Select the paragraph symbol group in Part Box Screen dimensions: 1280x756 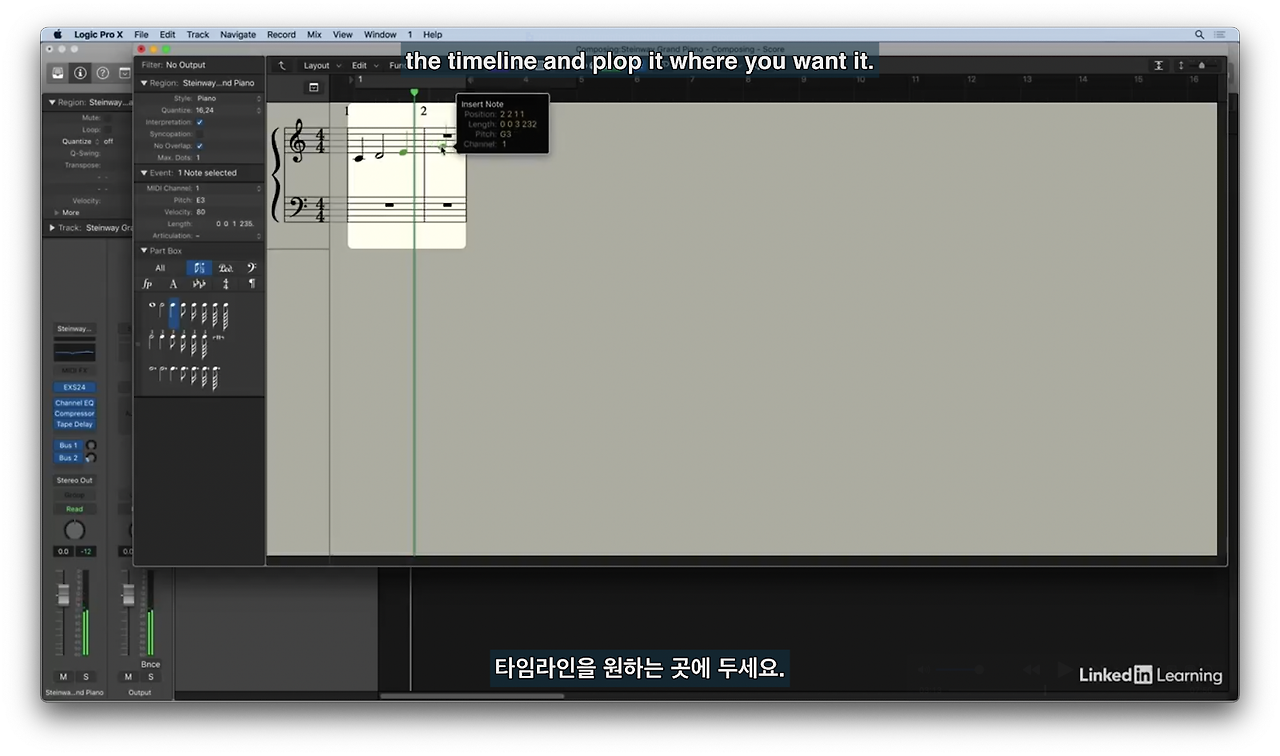[251, 284]
